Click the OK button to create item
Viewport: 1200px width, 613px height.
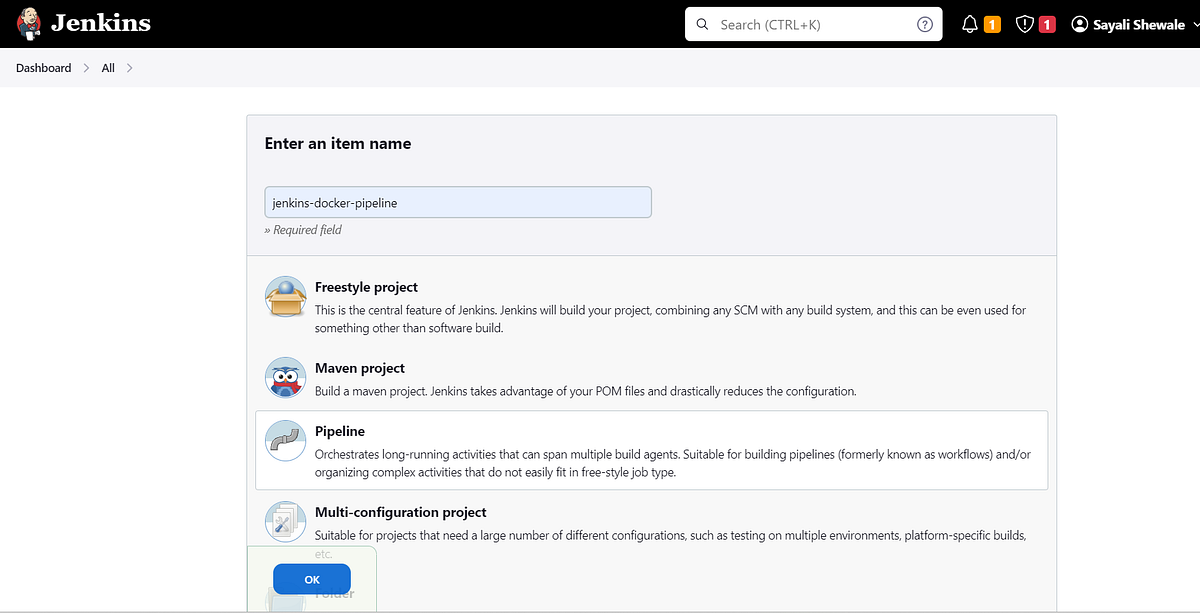[311, 579]
